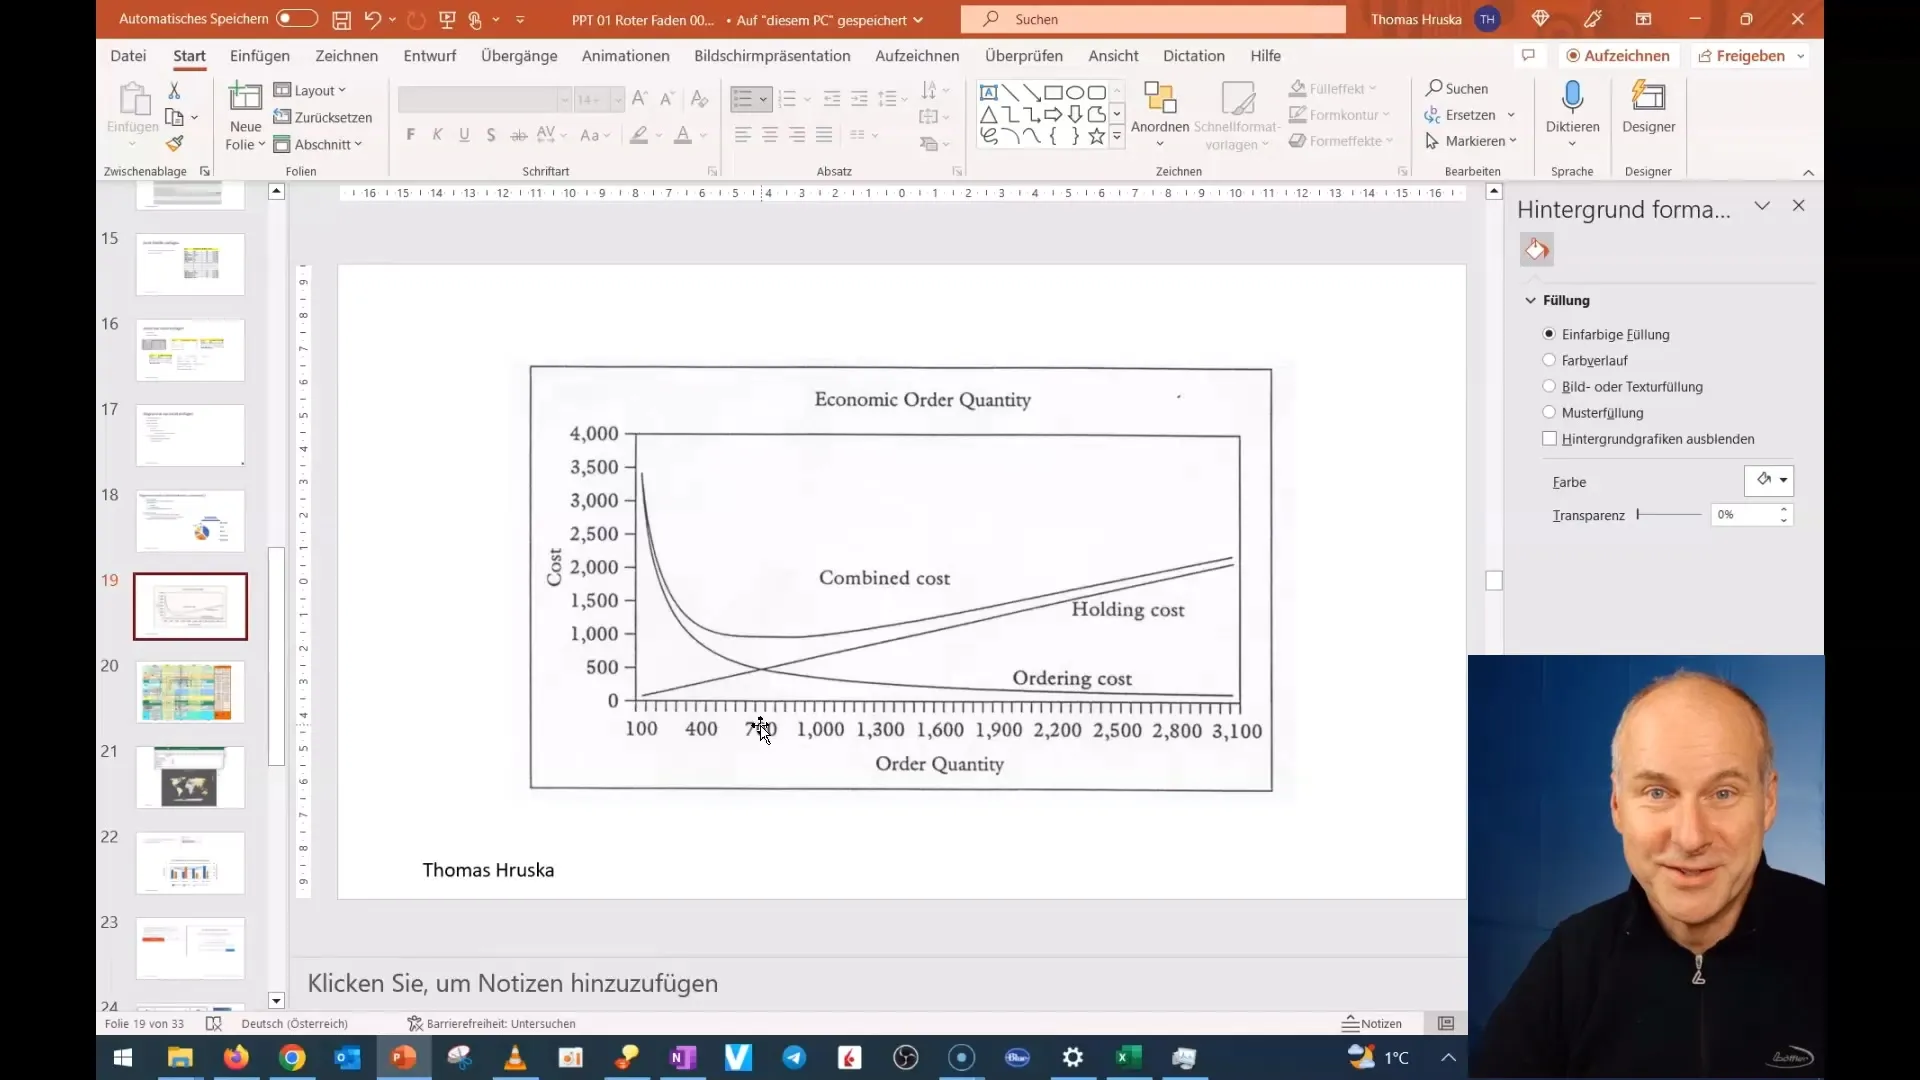
Task: Click the Undo arrow icon
Action: tap(372, 19)
